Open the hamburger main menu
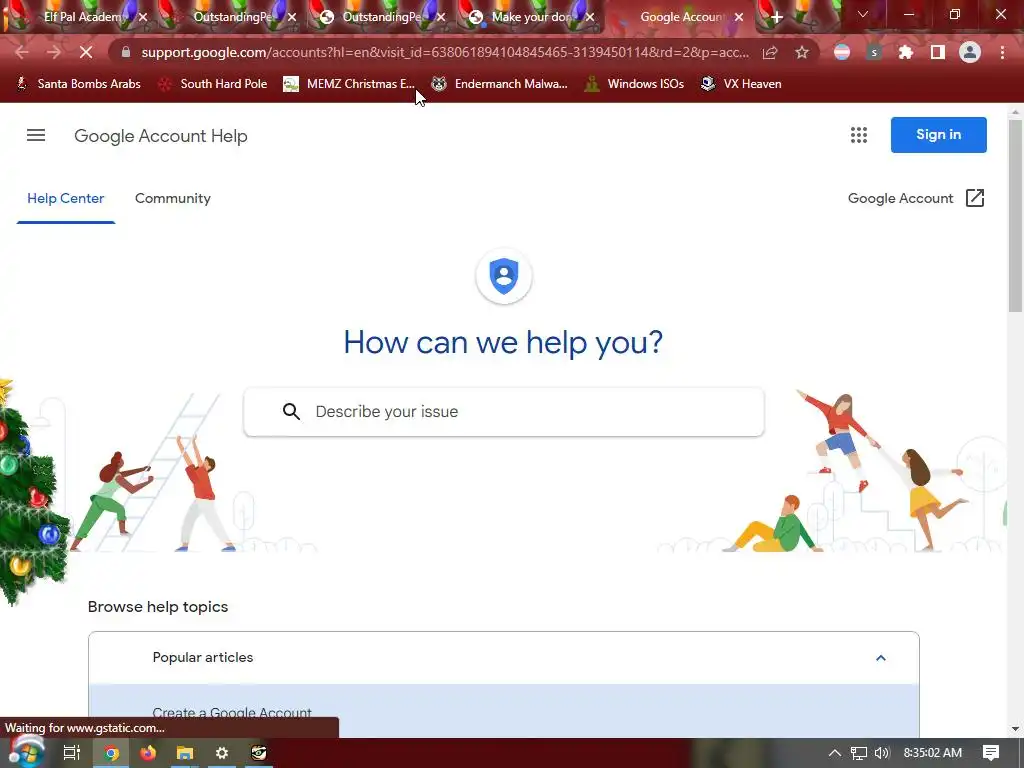This screenshot has height=768, width=1024. [36, 135]
